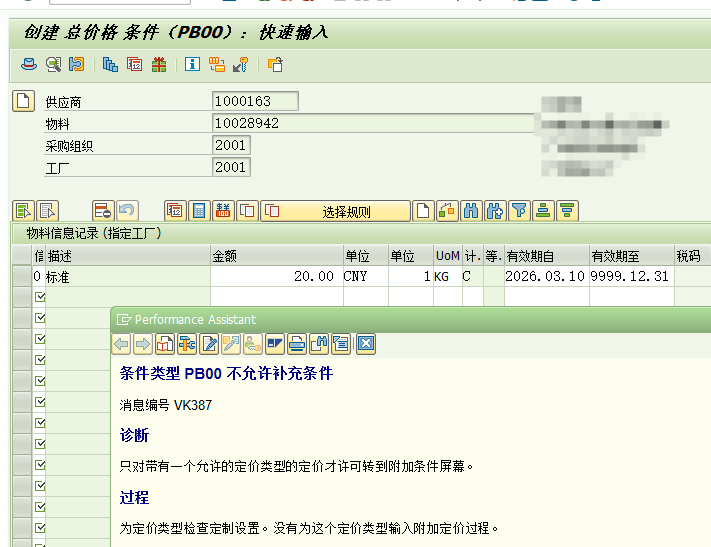The width and height of the screenshot is (711, 547).
Task: Click the print icon in Performance Assistant
Action: (x=297, y=344)
